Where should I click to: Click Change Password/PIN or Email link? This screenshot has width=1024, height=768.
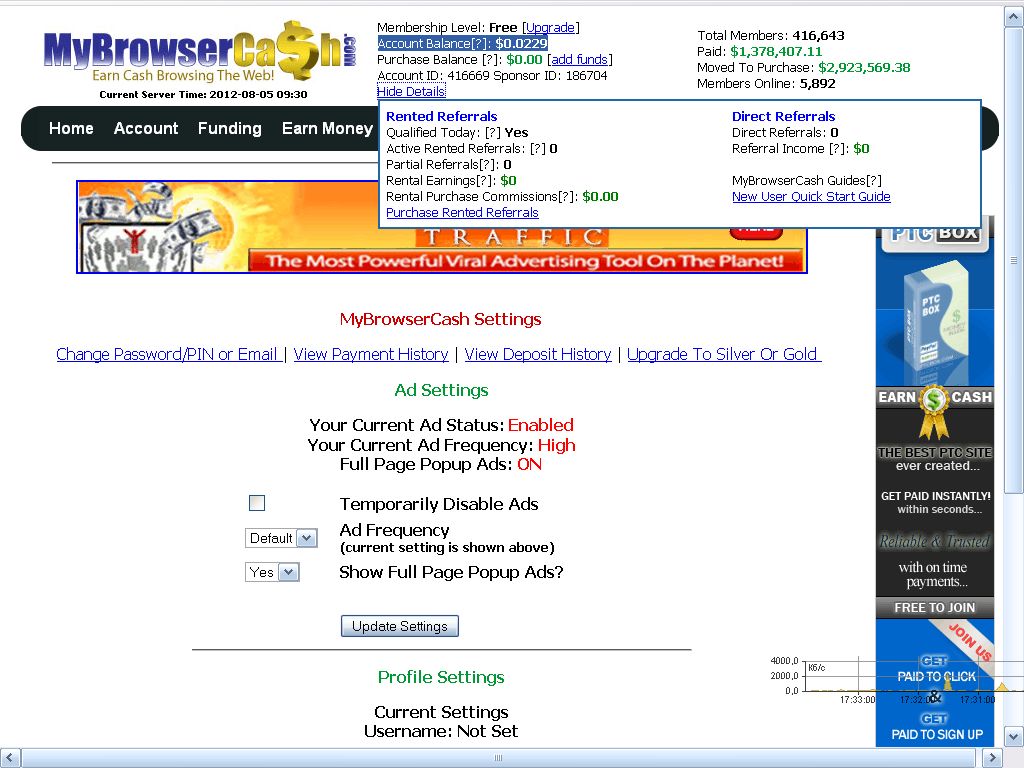tap(168, 354)
